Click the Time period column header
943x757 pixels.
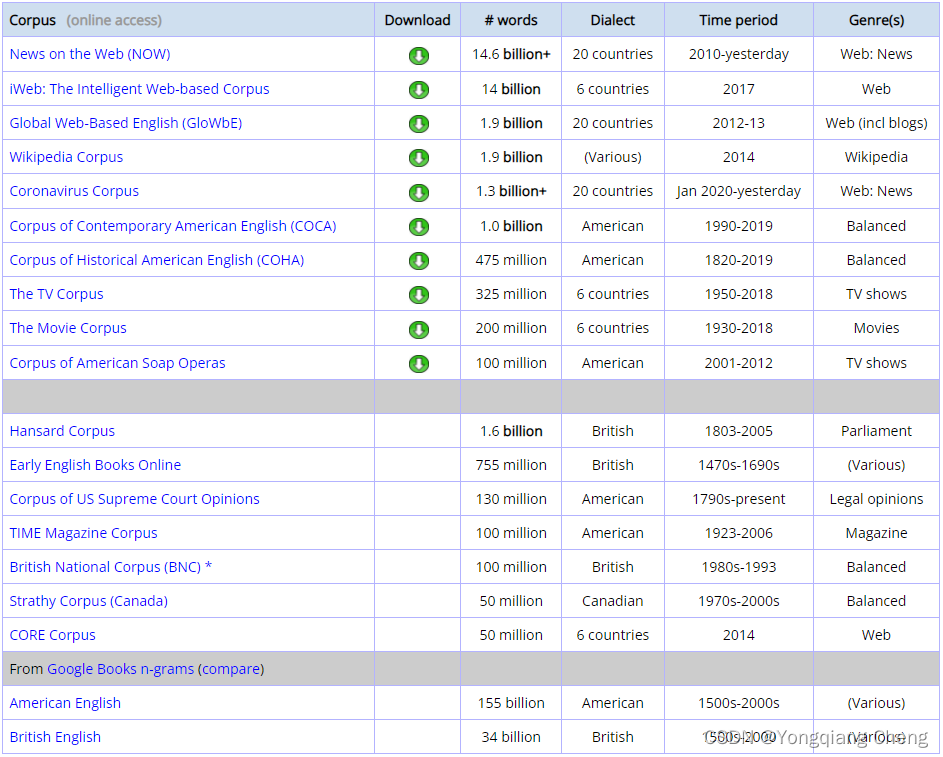click(739, 20)
